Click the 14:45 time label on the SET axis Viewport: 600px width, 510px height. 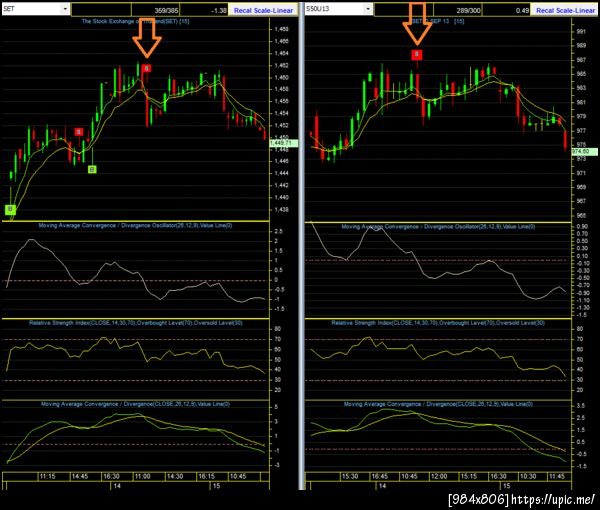click(80, 476)
